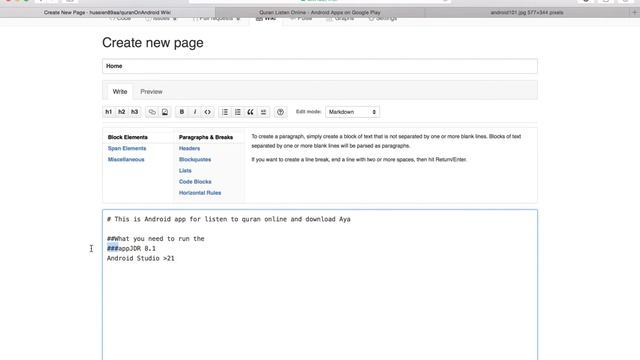Select Block Elements help category
Screen dimensions: 640x360
(x=128, y=137)
